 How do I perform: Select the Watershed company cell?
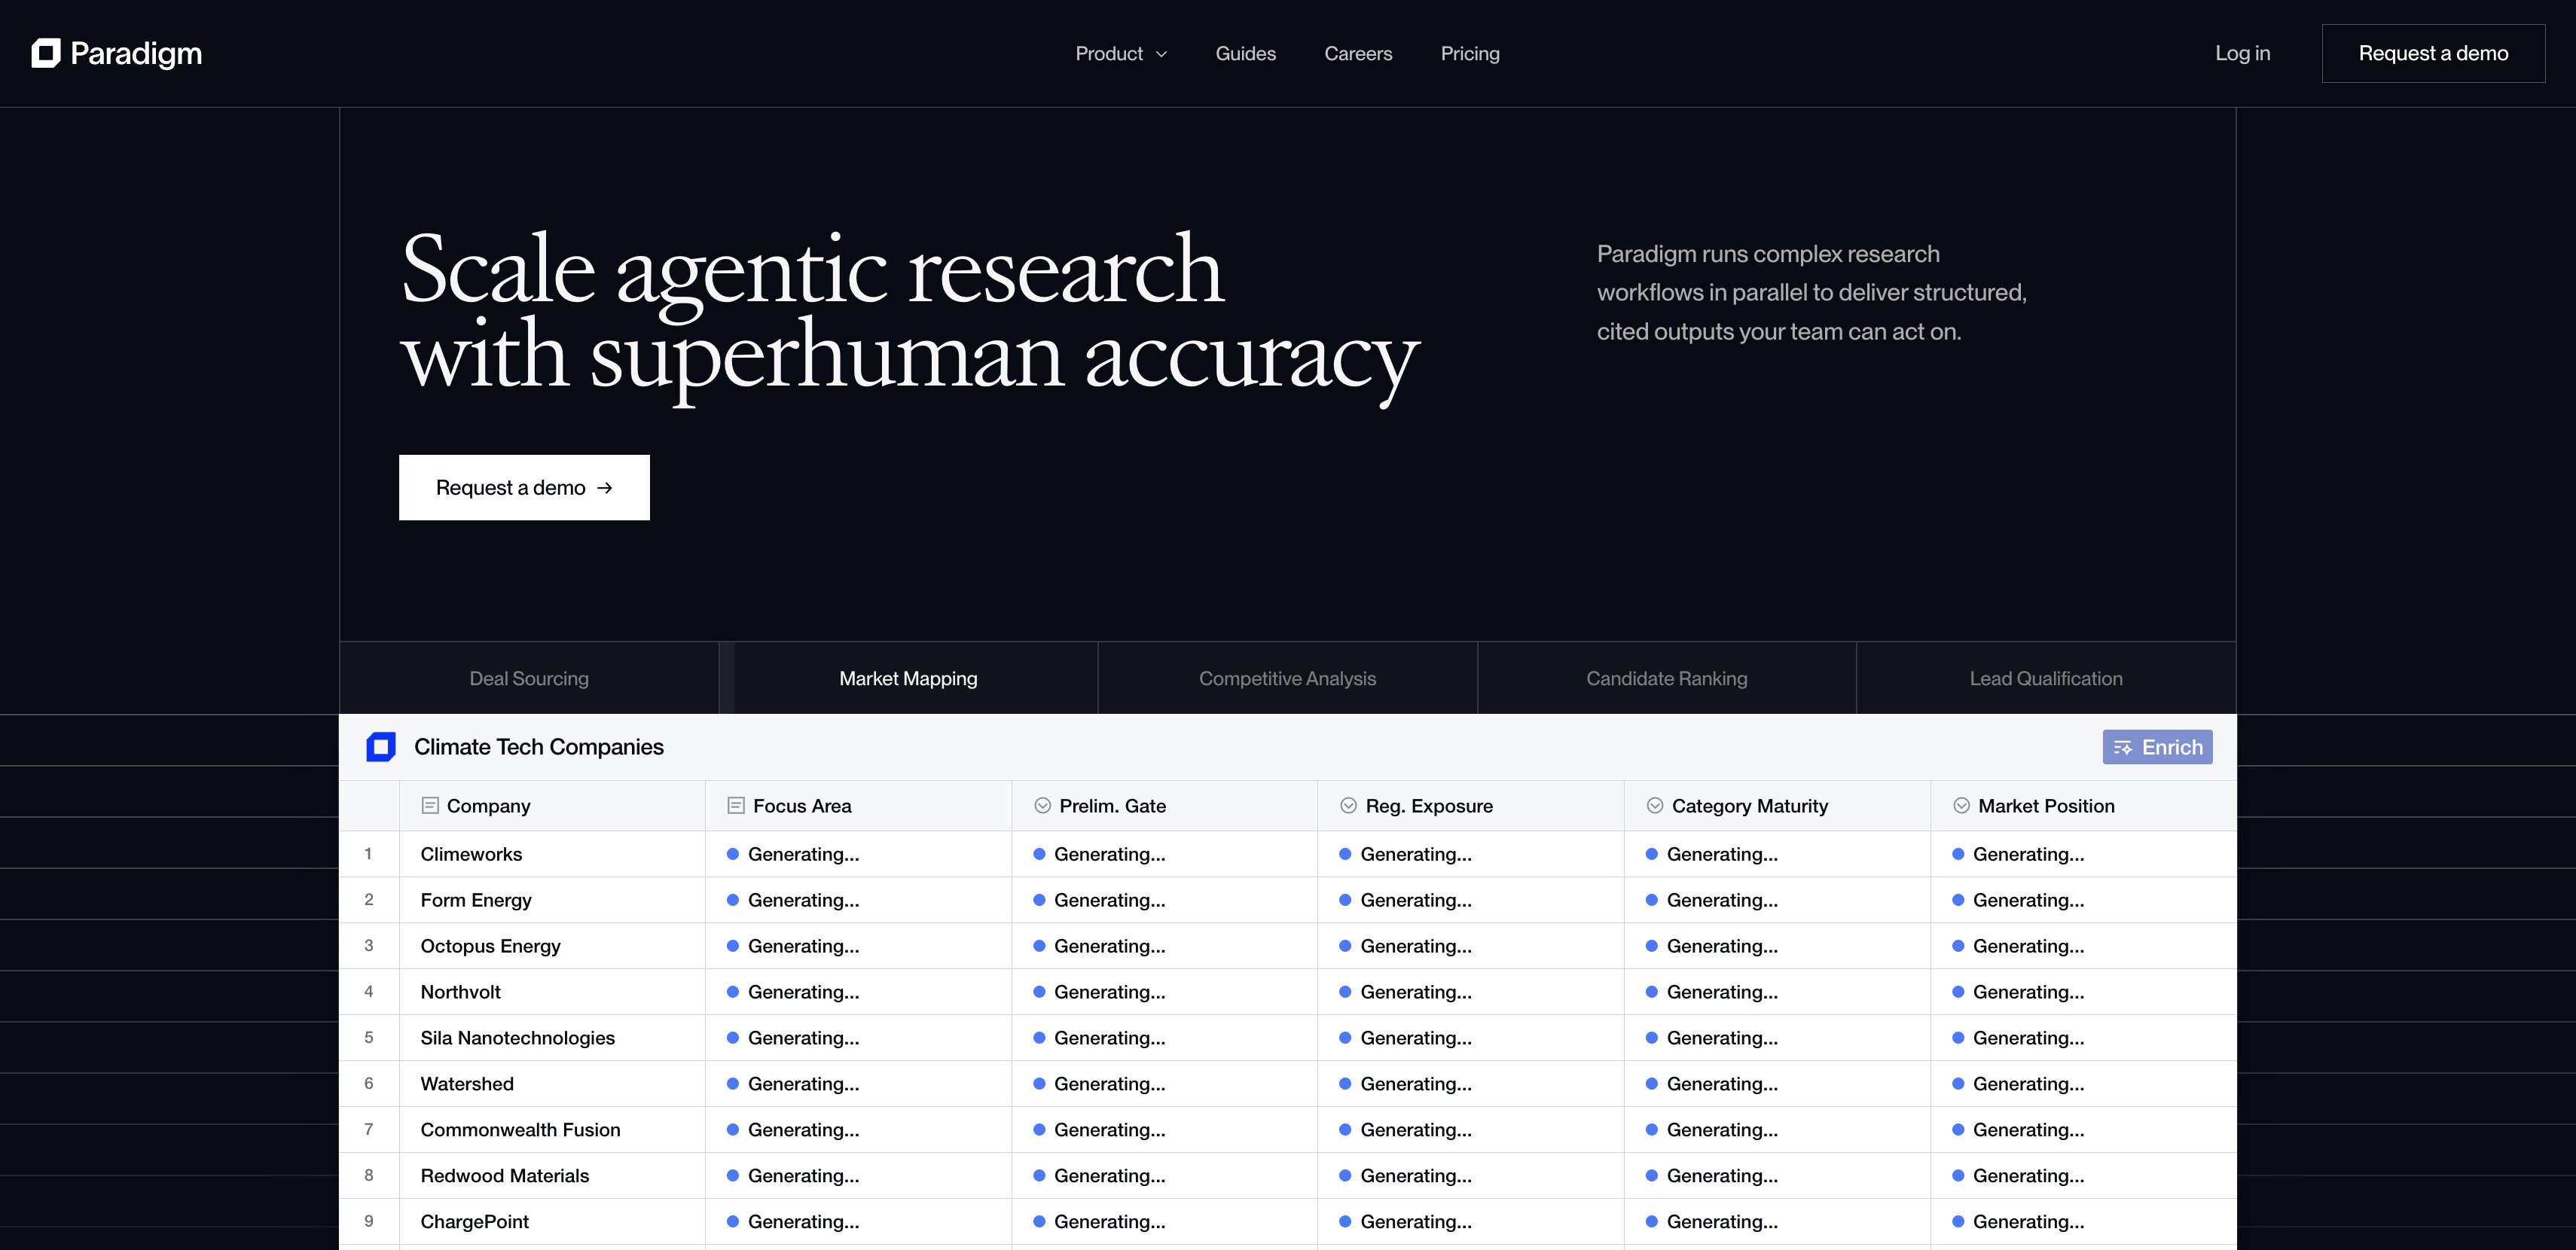pos(552,1084)
